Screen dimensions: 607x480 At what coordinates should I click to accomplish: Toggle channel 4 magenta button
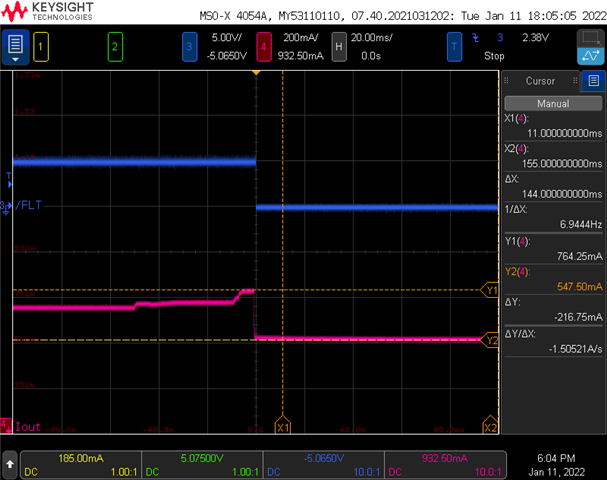pos(264,47)
